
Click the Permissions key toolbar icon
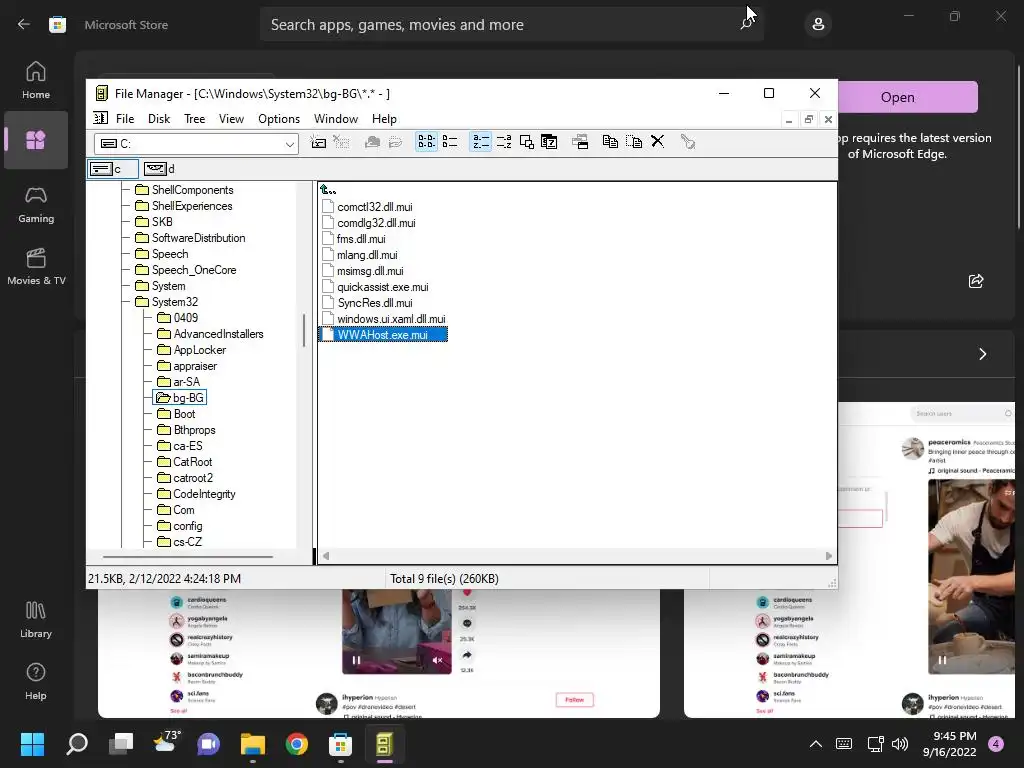pyautogui.click(x=688, y=142)
